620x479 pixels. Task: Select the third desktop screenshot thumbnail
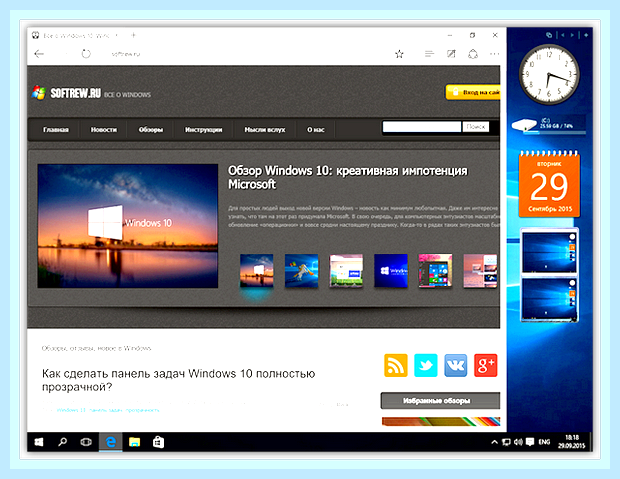pos(346,271)
